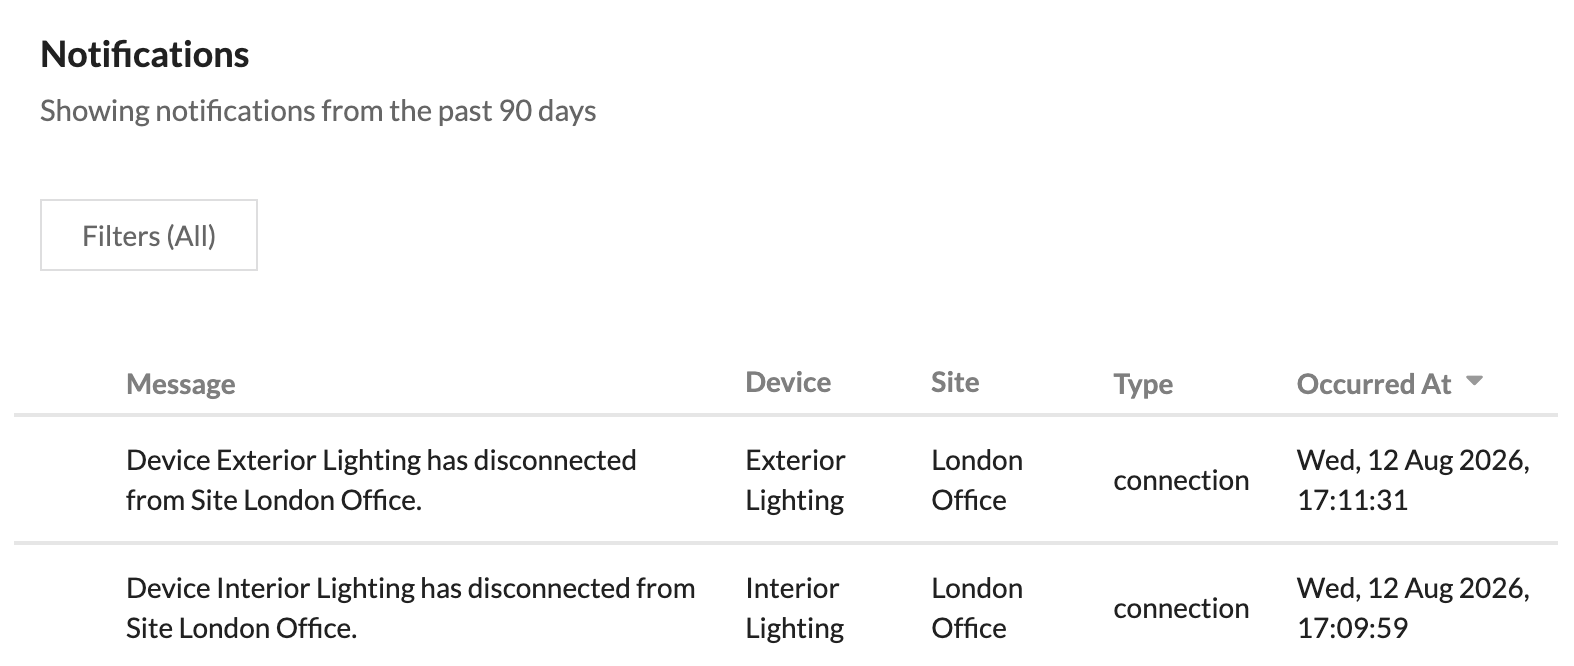Viewport: 1574px width, 666px height.
Task: Click the Exterior Lighting device cell
Action: point(795,480)
